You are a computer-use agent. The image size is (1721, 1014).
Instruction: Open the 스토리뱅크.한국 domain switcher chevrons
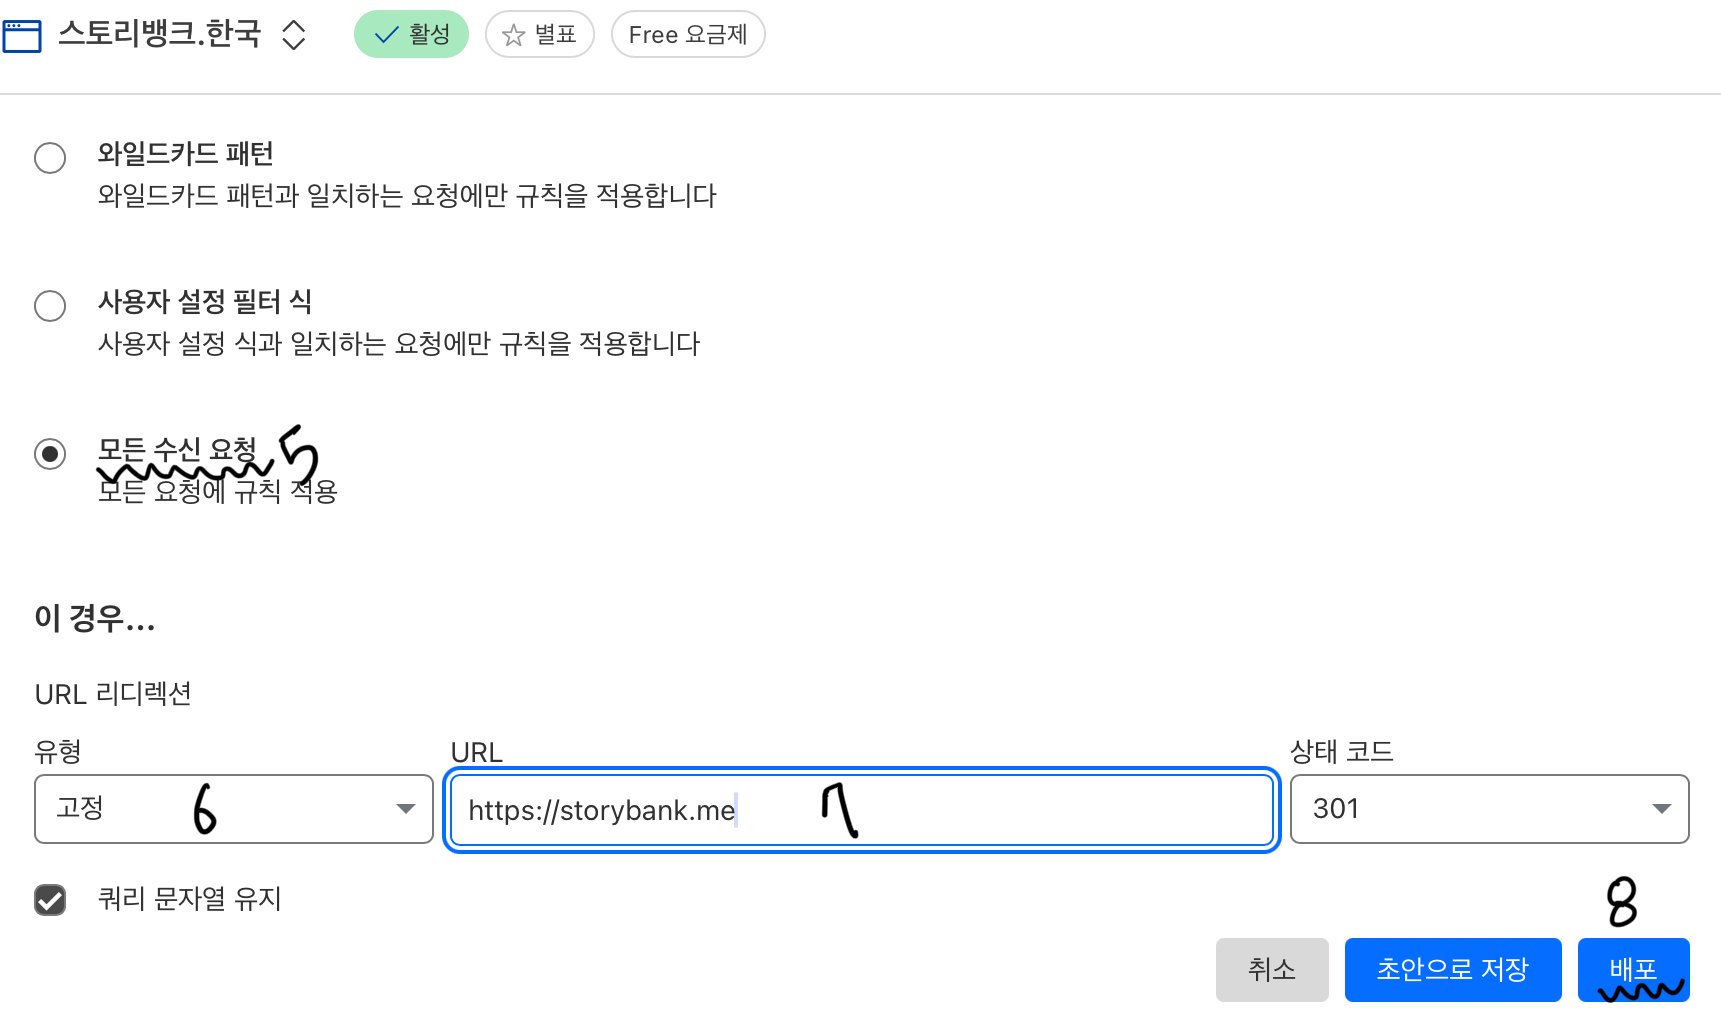click(293, 35)
